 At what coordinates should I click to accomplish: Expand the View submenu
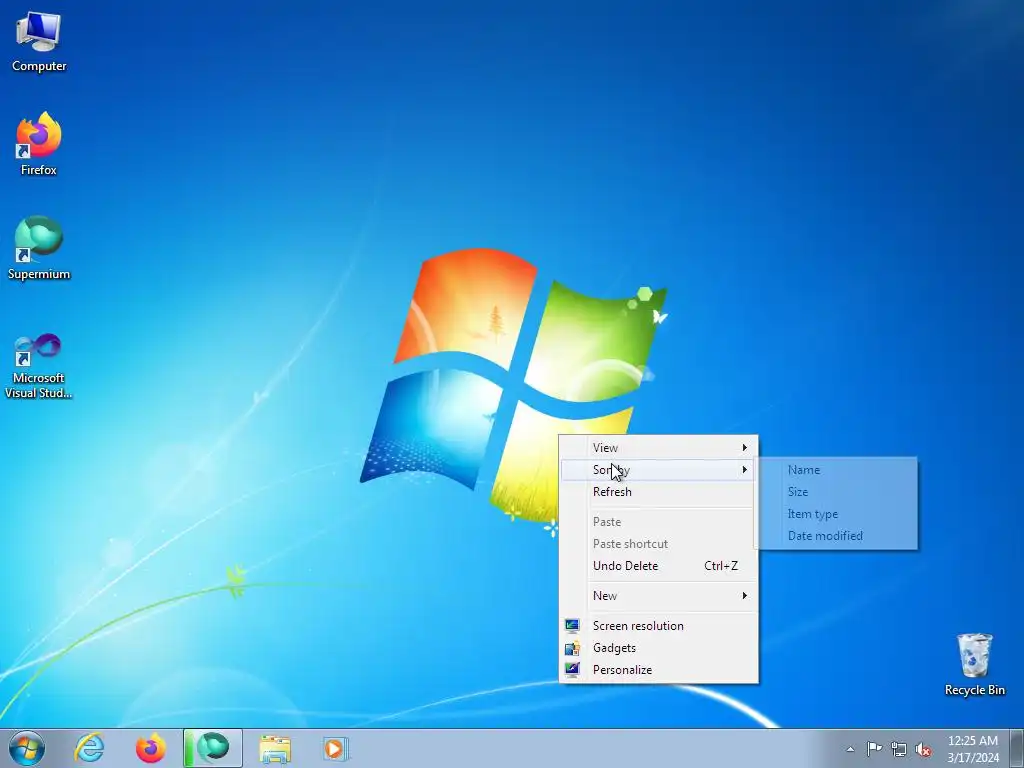pyautogui.click(x=658, y=447)
